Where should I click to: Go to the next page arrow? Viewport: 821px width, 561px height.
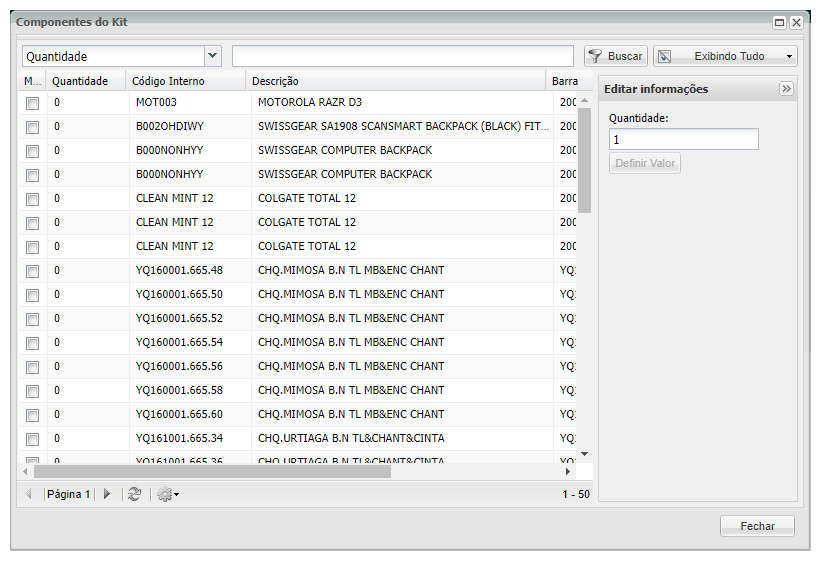pyautogui.click(x=107, y=494)
